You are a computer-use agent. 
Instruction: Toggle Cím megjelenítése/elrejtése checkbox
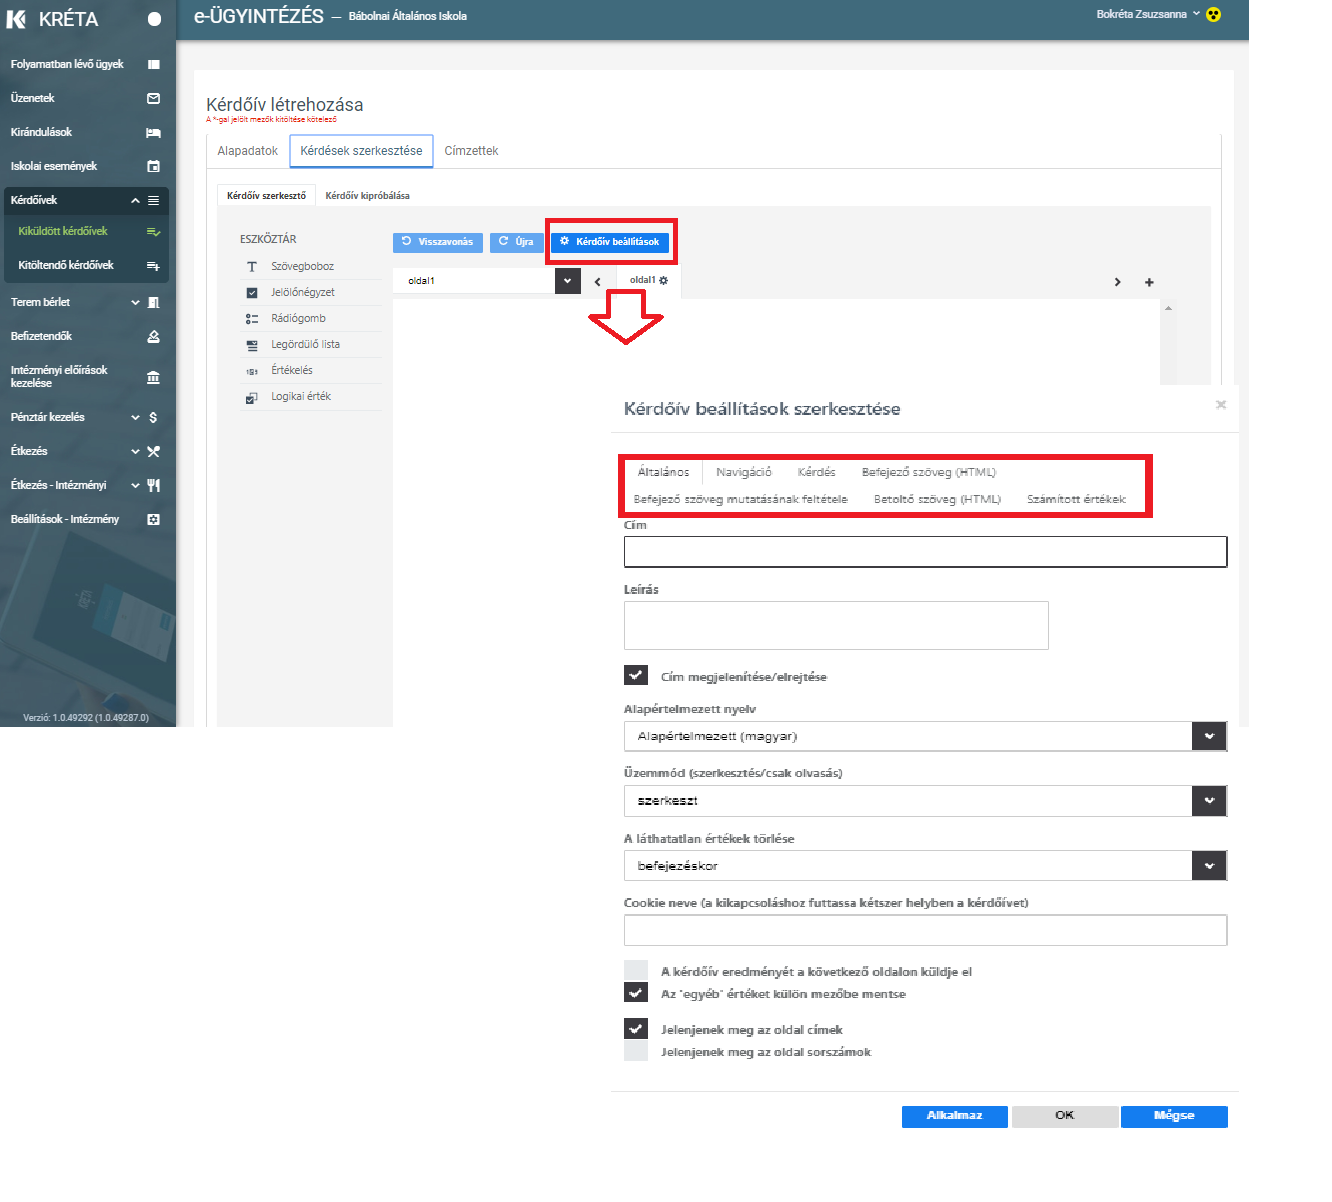pos(636,675)
